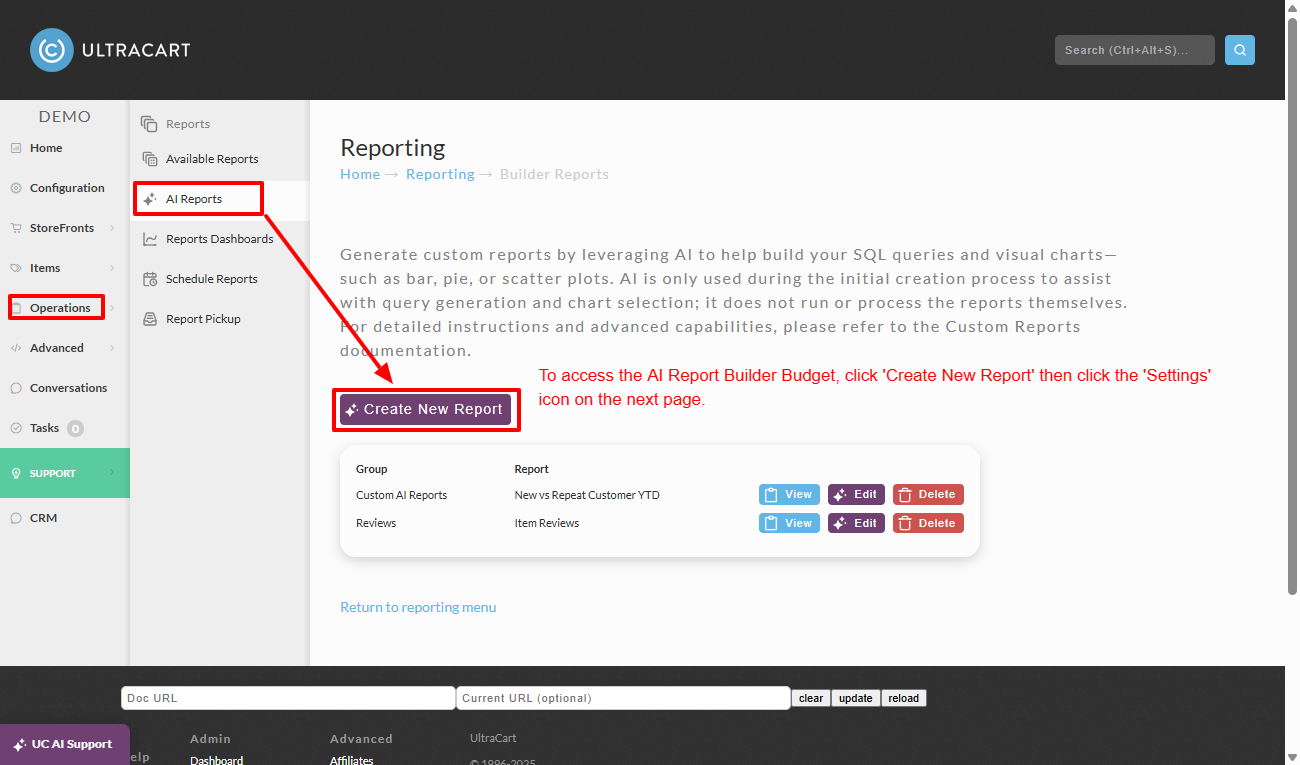Click the 'Custom AI Reports' group cell
Viewport: 1300px width, 765px height.
click(x=402, y=495)
